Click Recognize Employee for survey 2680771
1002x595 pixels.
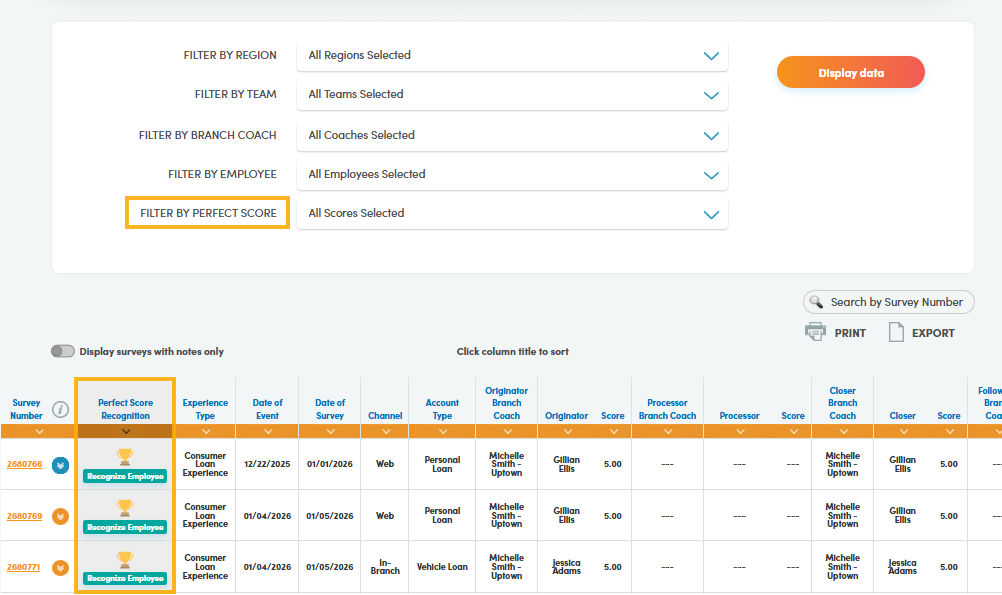pyautogui.click(x=125, y=578)
